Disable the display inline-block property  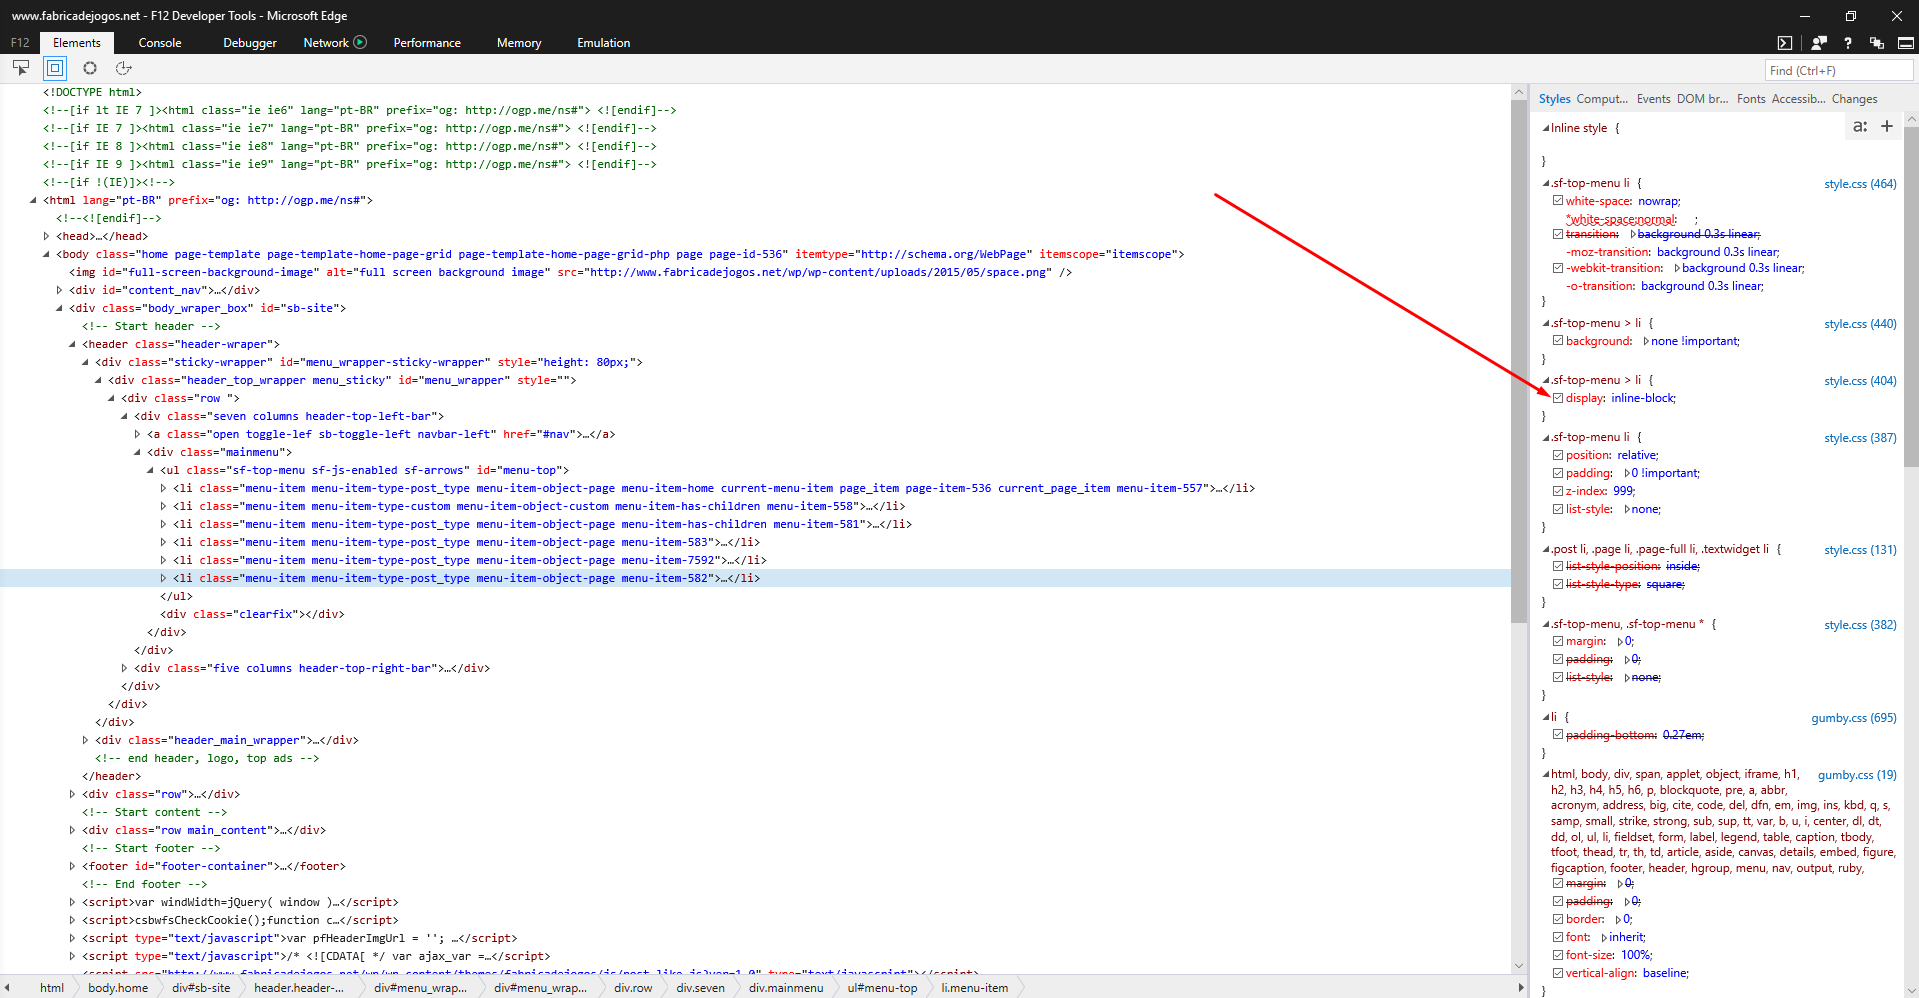click(x=1558, y=398)
